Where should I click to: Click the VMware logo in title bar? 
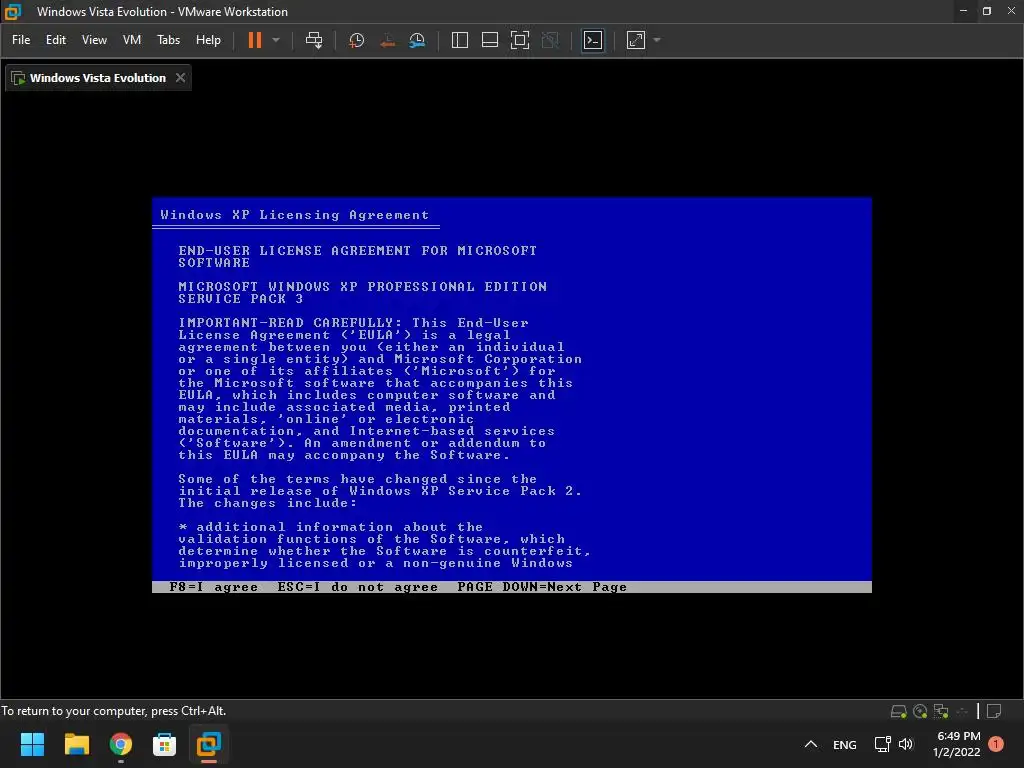coord(13,12)
